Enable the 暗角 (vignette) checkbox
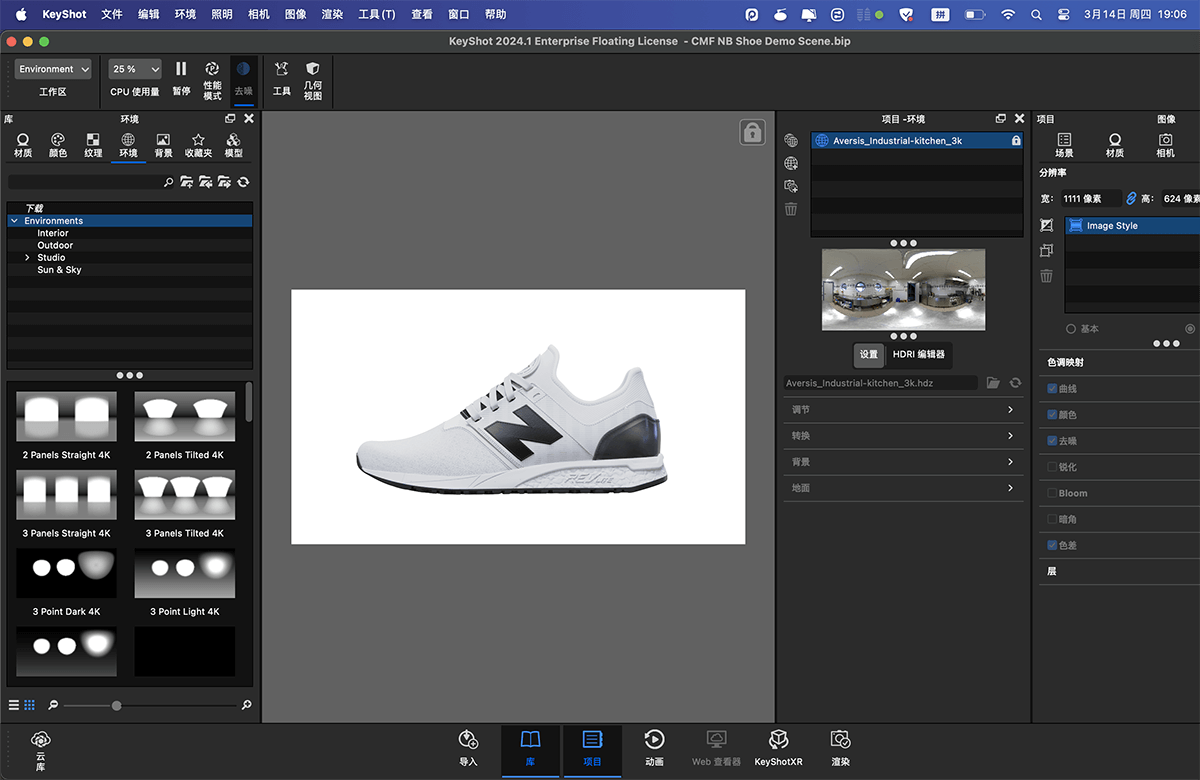This screenshot has height=780, width=1200. tap(1052, 519)
